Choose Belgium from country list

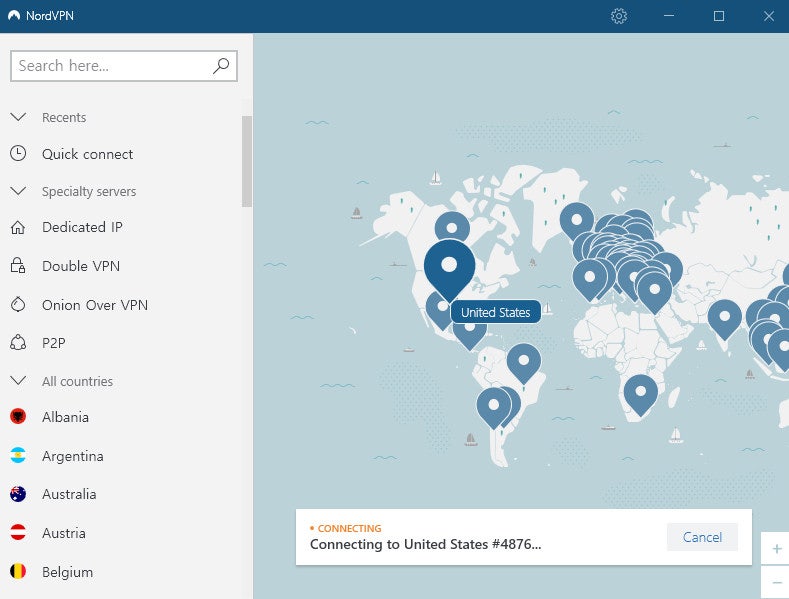pos(67,572)
